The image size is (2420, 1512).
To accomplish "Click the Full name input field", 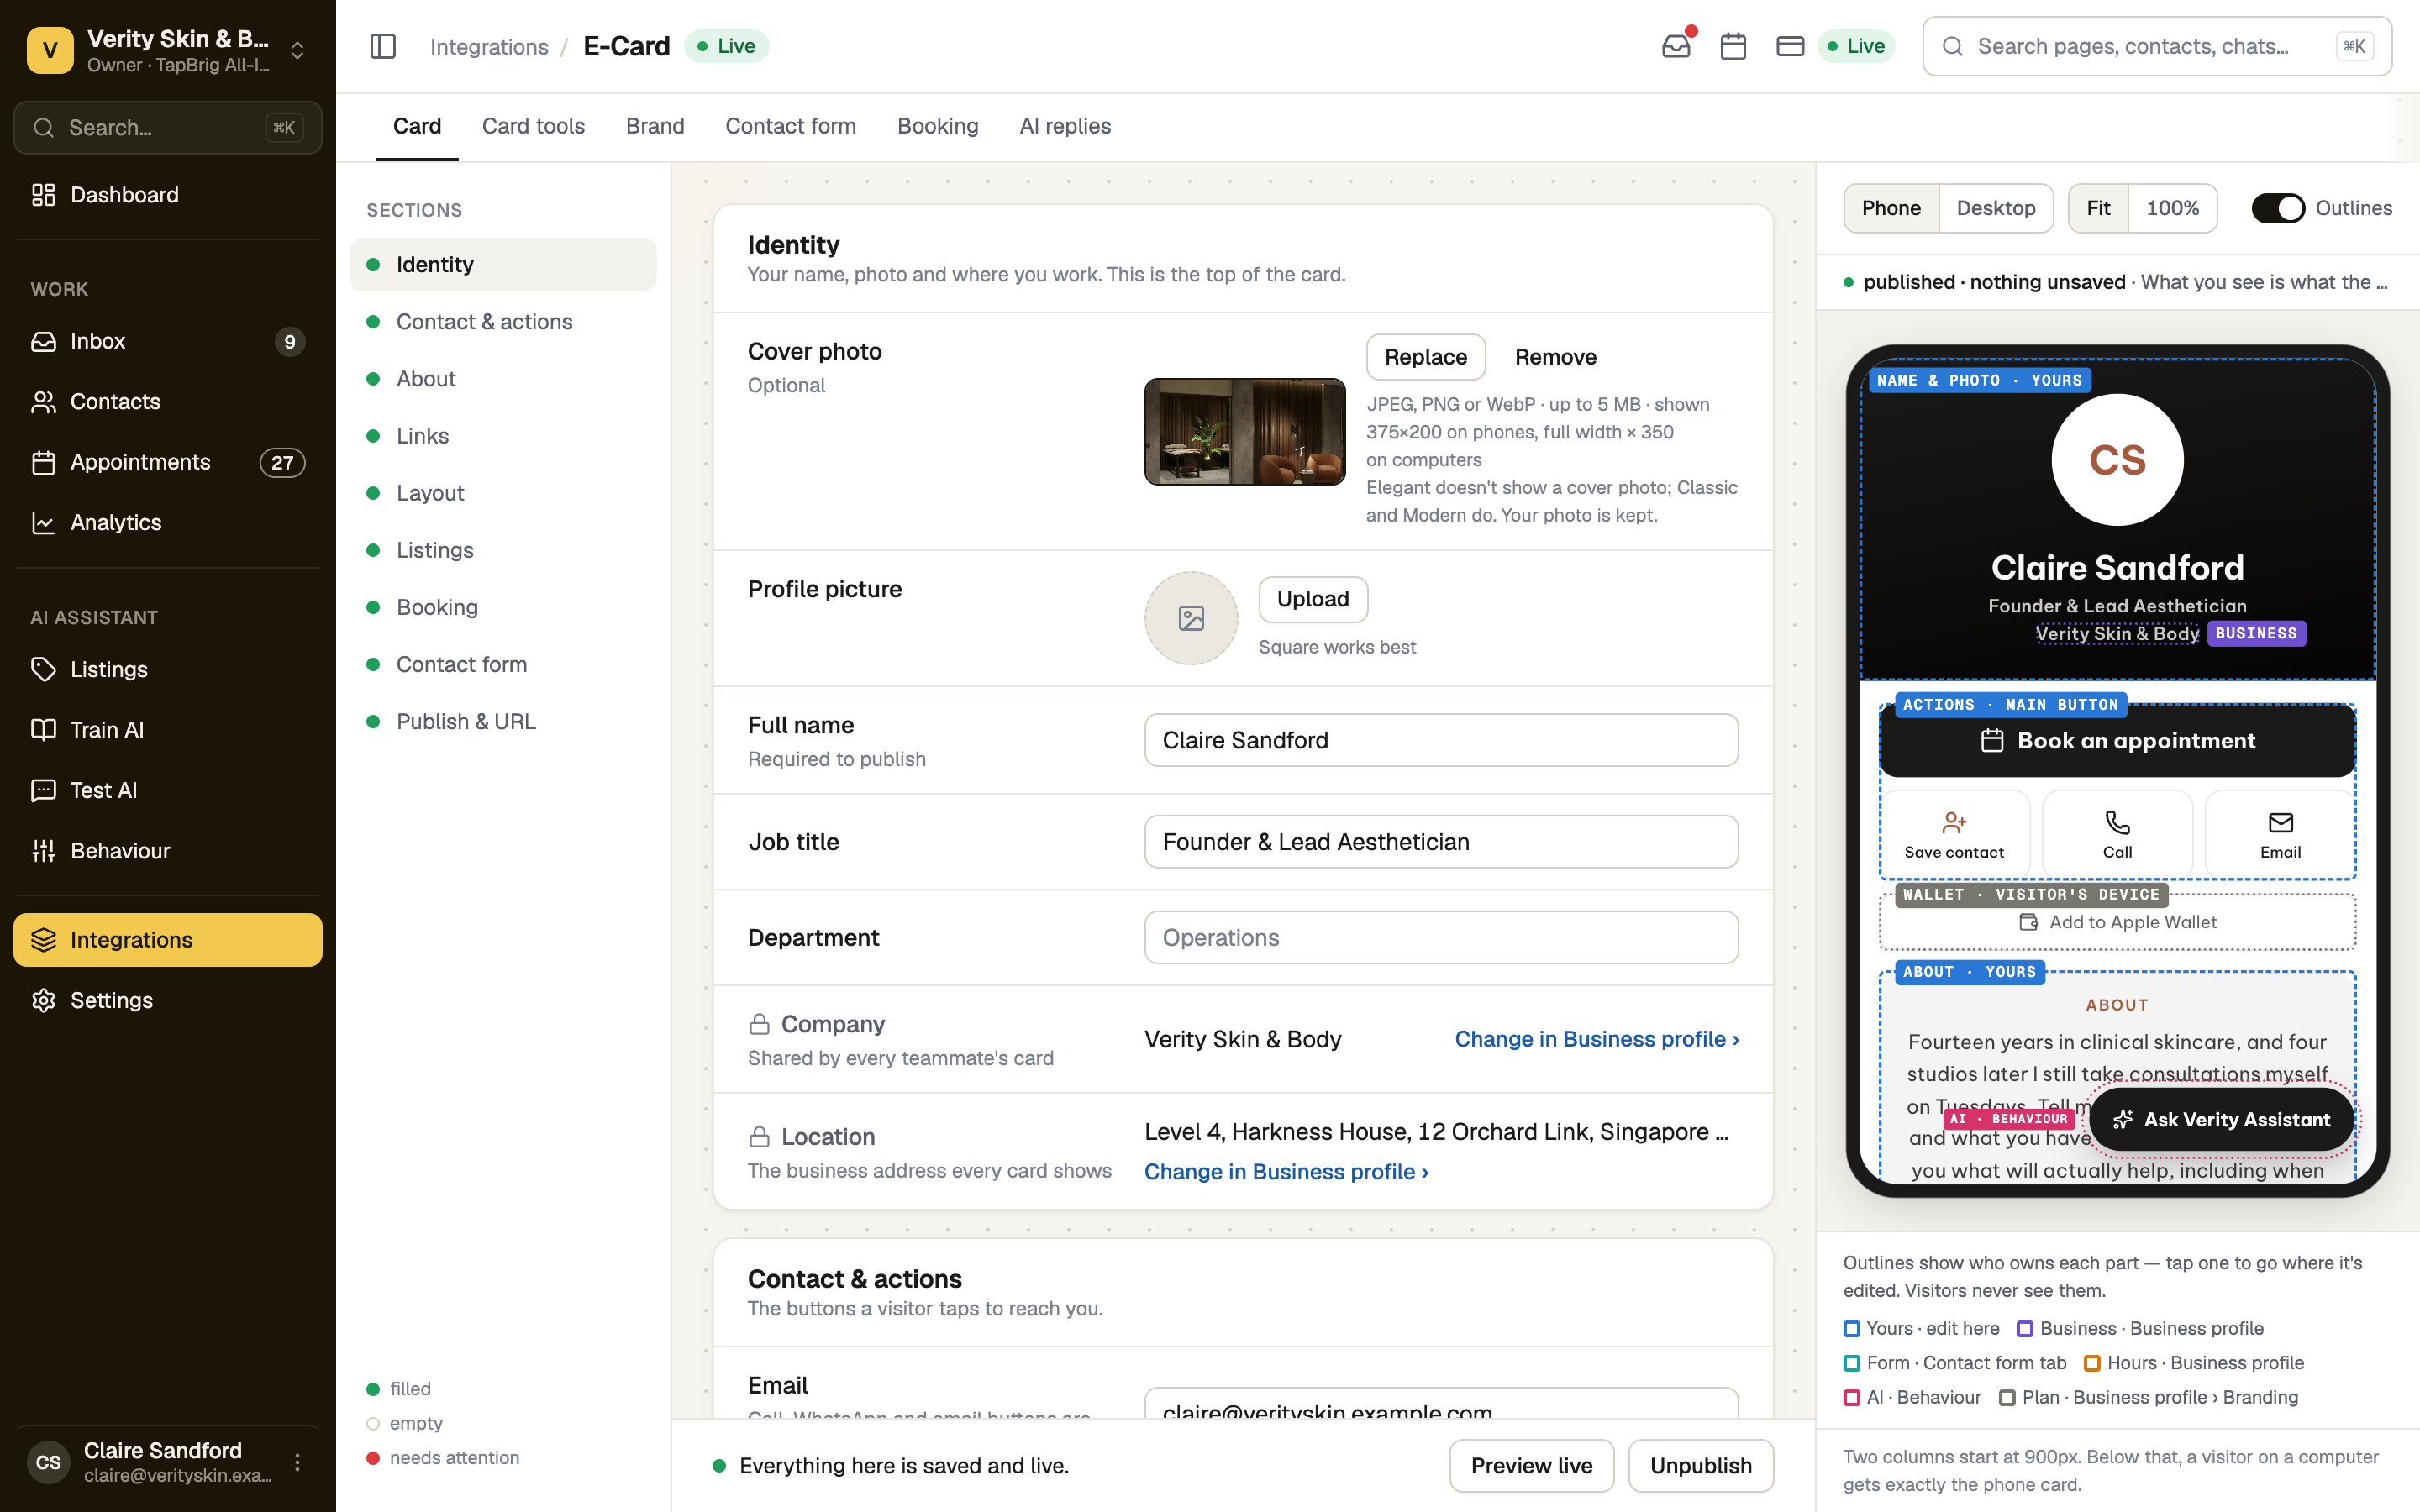I will click(x=1441, y=740).
